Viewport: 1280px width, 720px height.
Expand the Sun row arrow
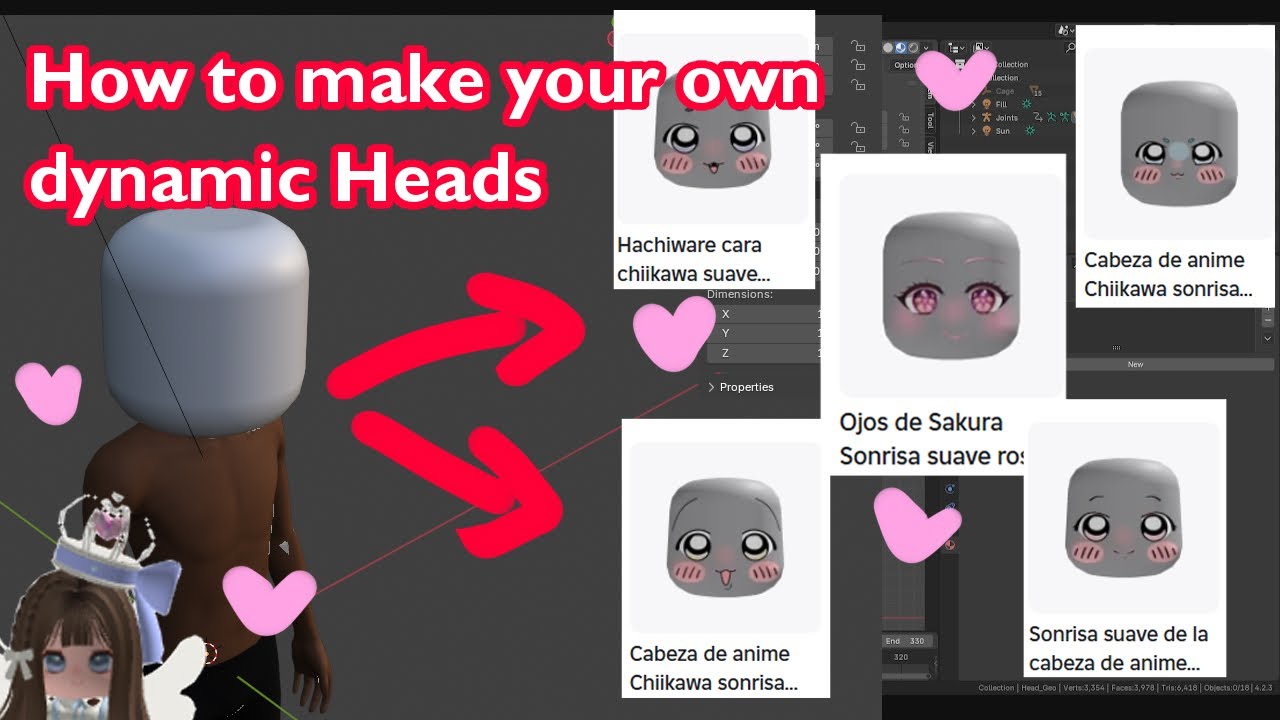click(973, 131)
